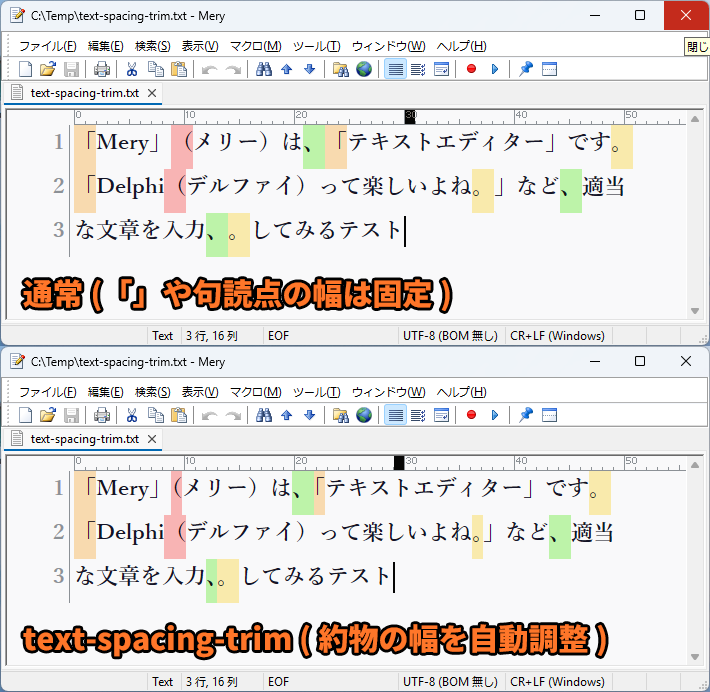This screenshot has width=710, height=692.
Task: Open ウィンドウ(W) menu in top window
Action: point(389,46)
